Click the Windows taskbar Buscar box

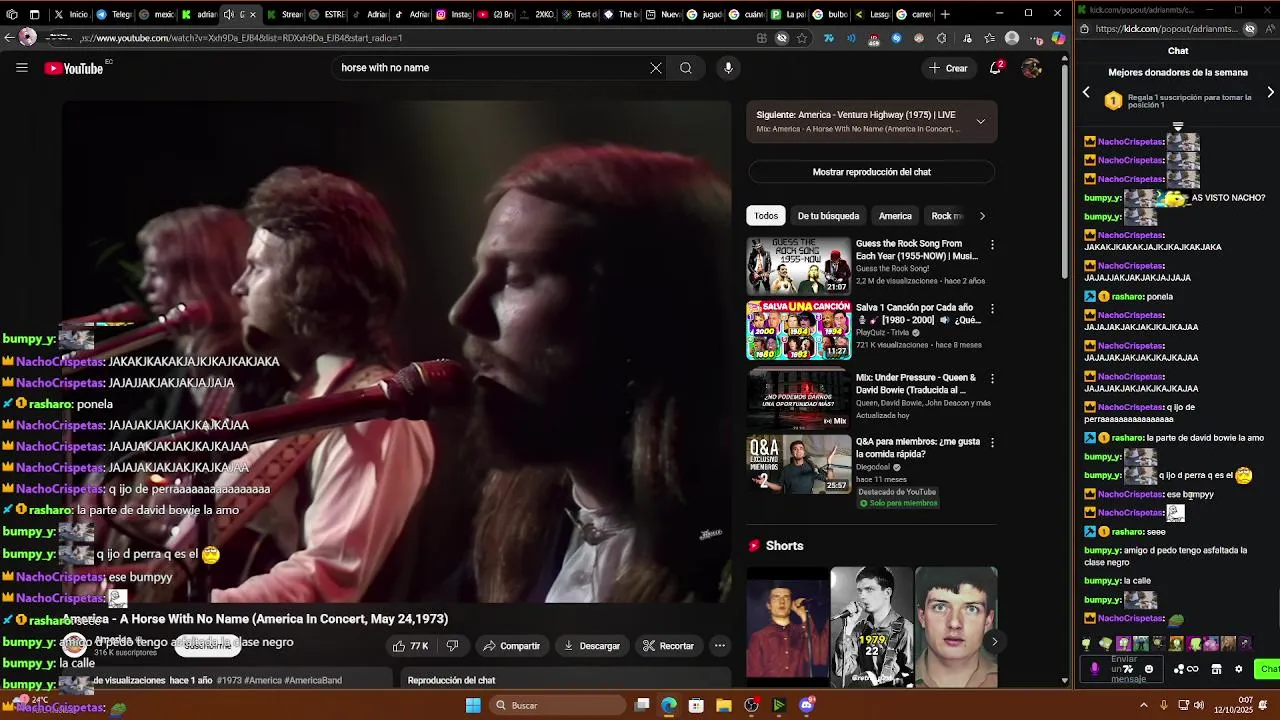pos(558,706)
